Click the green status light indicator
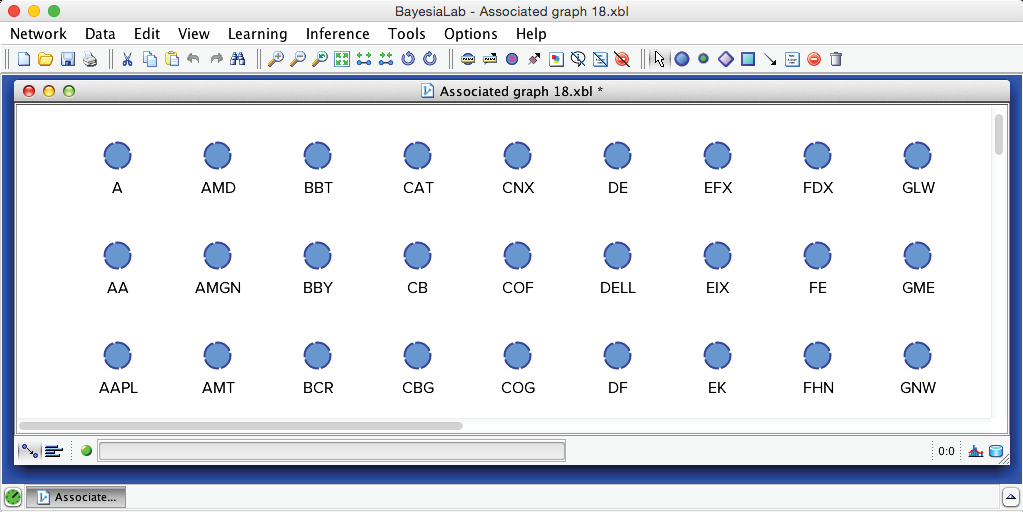 point(86,451)
